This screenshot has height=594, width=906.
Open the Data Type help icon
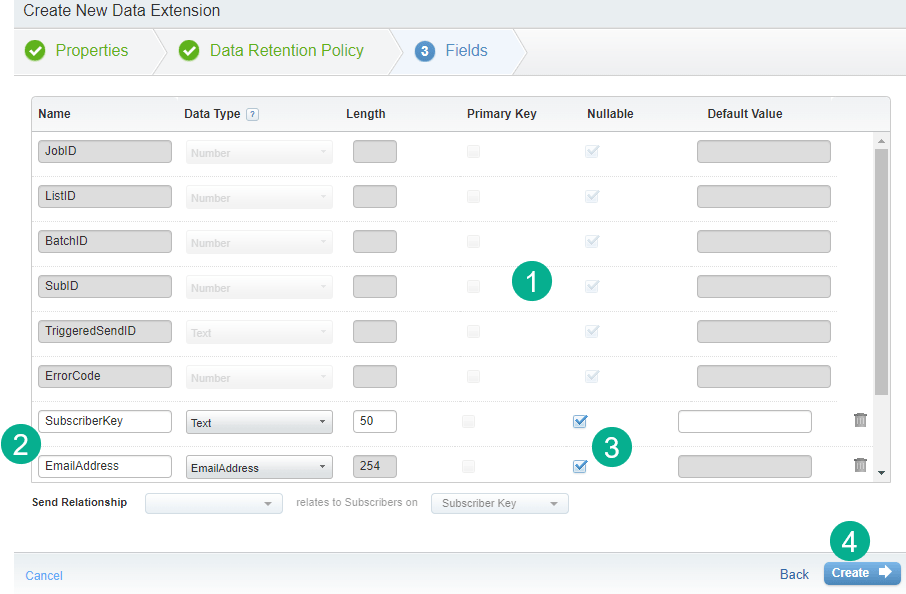252,114
